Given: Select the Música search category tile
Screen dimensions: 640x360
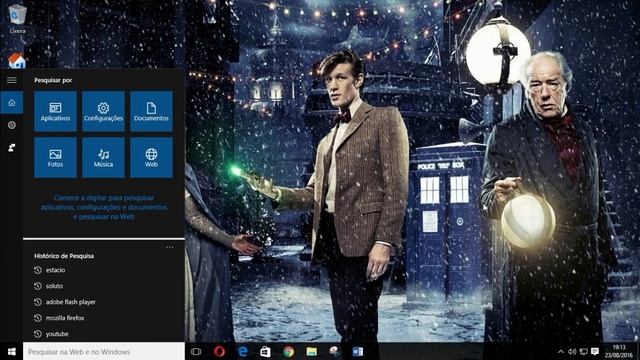Looking at the screenshot, I should pyautogui.click(x=103, y=158).
